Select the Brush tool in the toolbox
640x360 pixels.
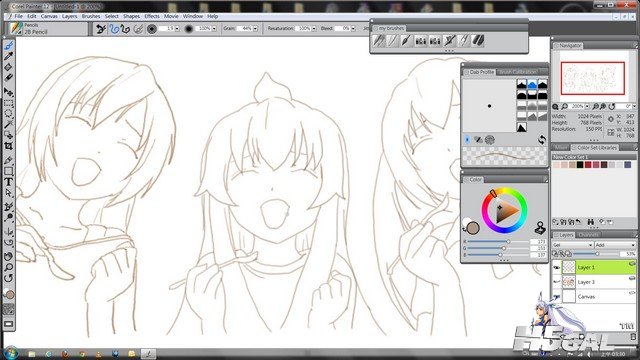point(9,46)
